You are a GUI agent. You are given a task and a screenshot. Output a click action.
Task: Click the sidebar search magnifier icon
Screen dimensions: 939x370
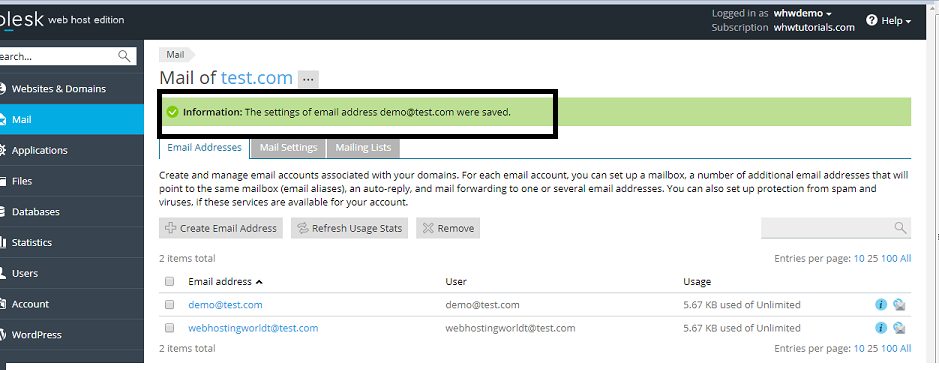coord(124,56)
